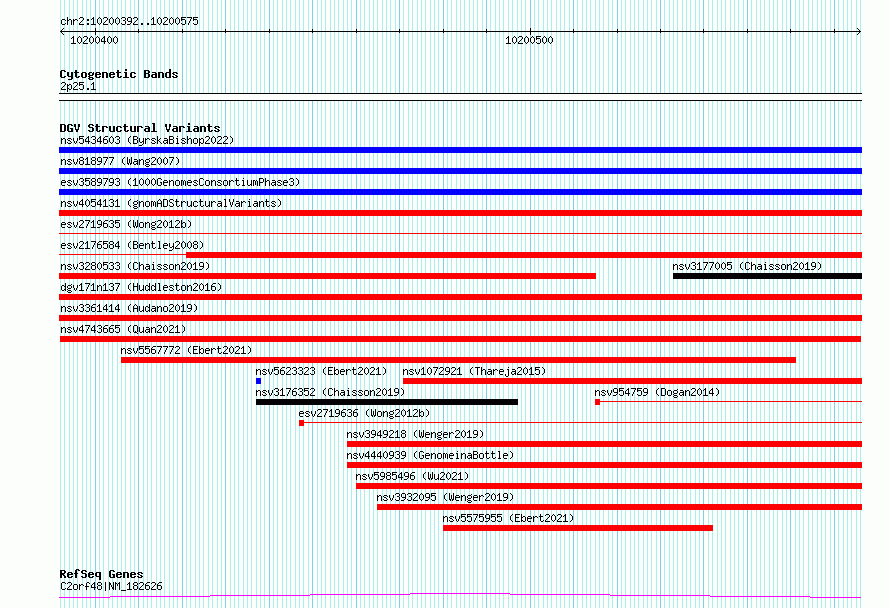
Task: Click the nsv3177005 (Chaisson2019) label
Action: pos(747,266)
